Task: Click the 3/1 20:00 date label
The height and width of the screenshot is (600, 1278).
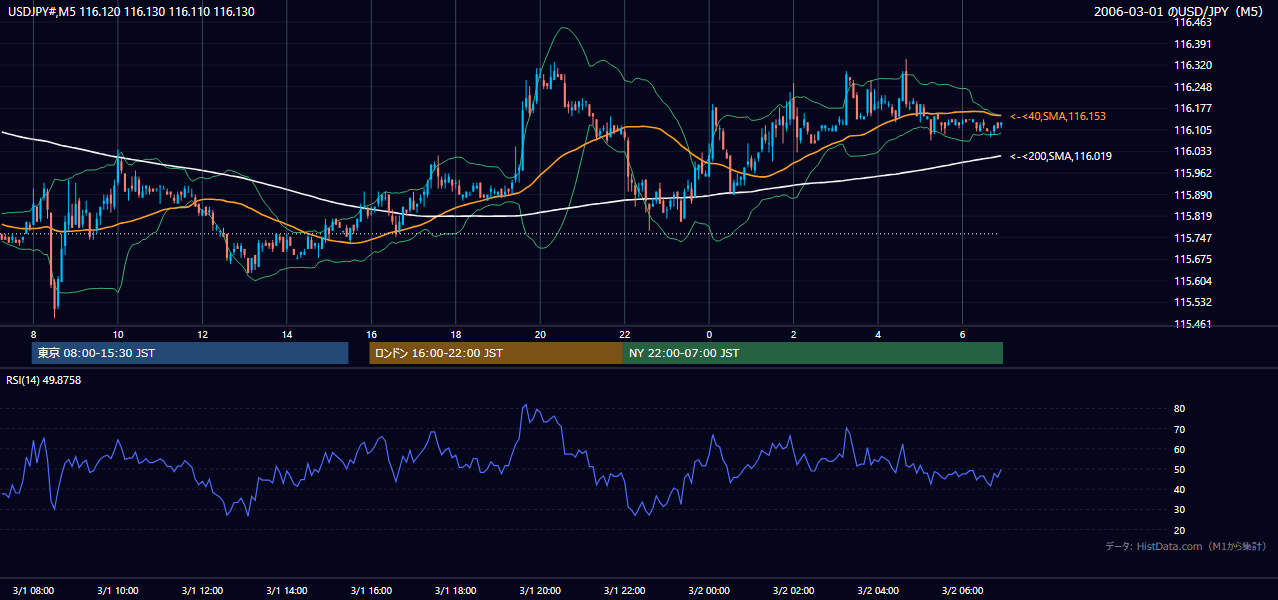Action: tap(540, 590)
